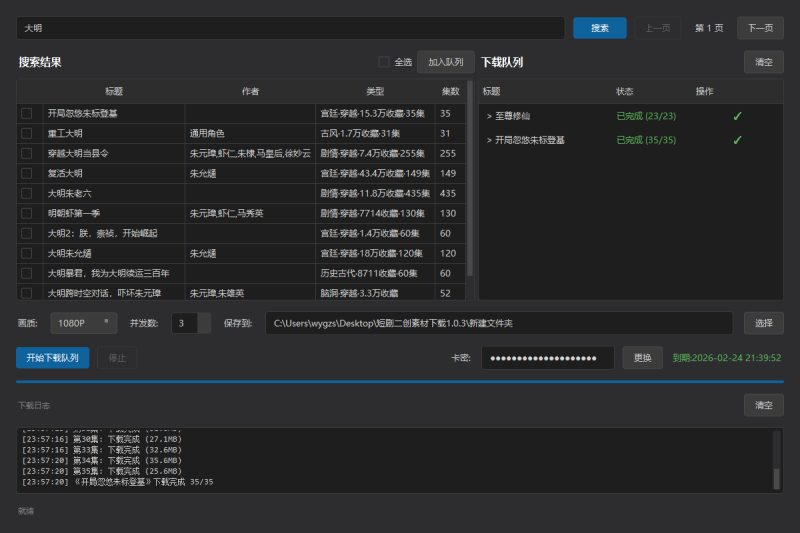800x533 pixels.
Task: Tick the checkbox for 大明朱老六
Action: tap(27, 193)
